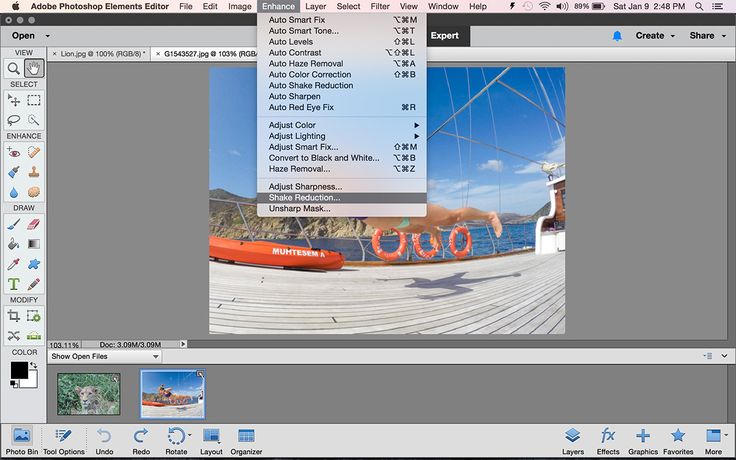
Task: Select the Smart Brush tool
Action: [14, 172]
